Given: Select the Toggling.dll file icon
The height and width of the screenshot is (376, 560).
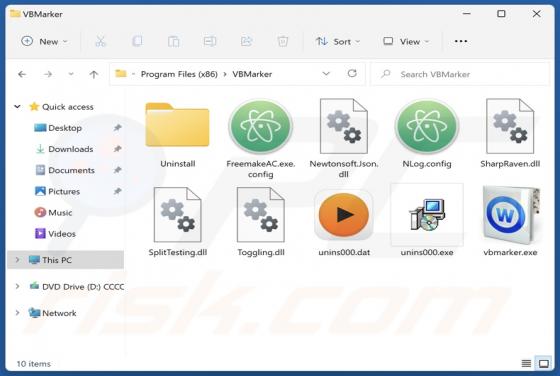Looking at the screenshot, I should click(261, 215).
